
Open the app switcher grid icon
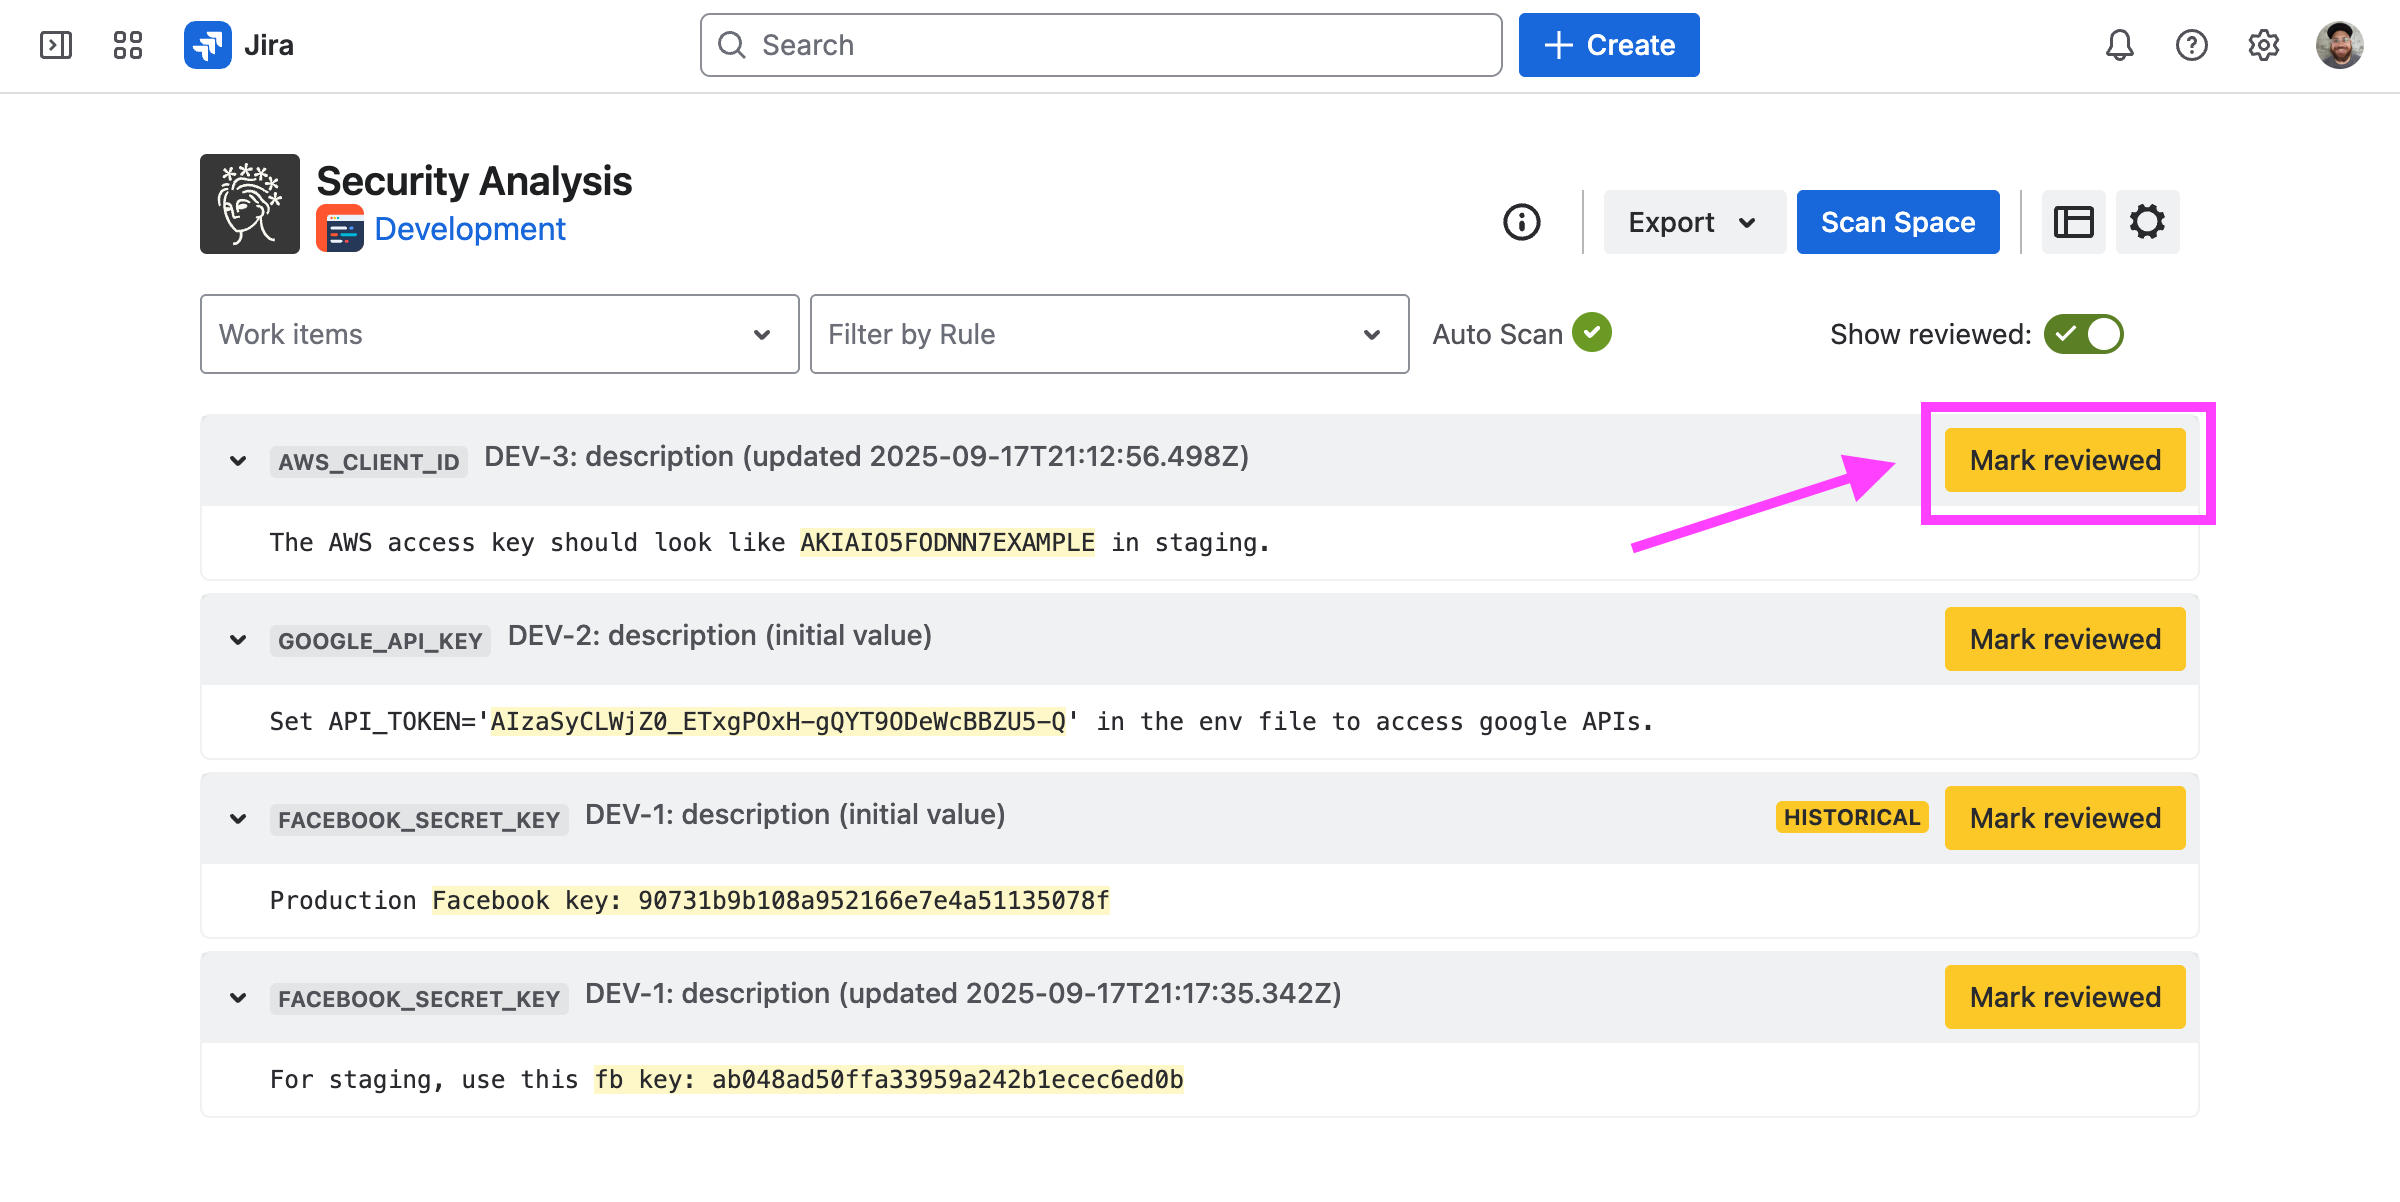click(x=128, y=45)
